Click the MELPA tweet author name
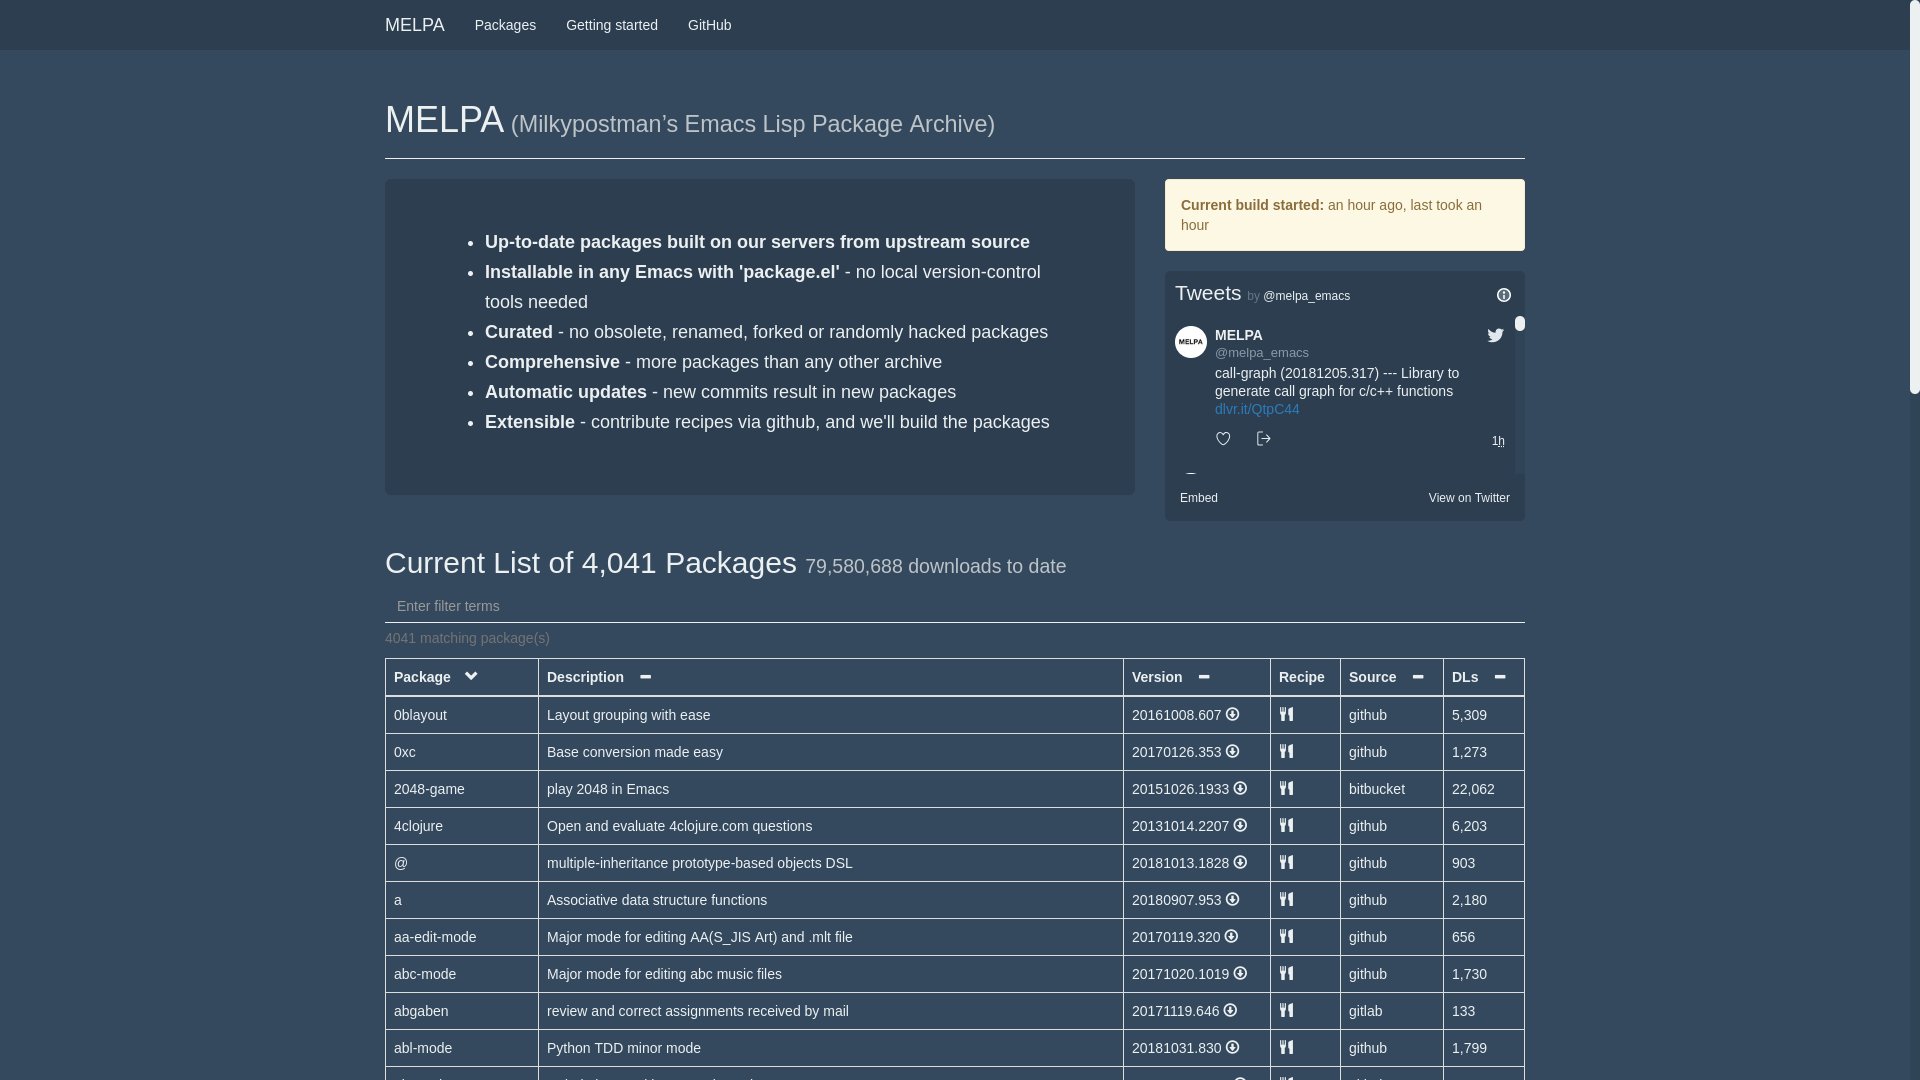Image resolution: width=1920 pixels, height=1080 pixels. [x=1238, y=335]
